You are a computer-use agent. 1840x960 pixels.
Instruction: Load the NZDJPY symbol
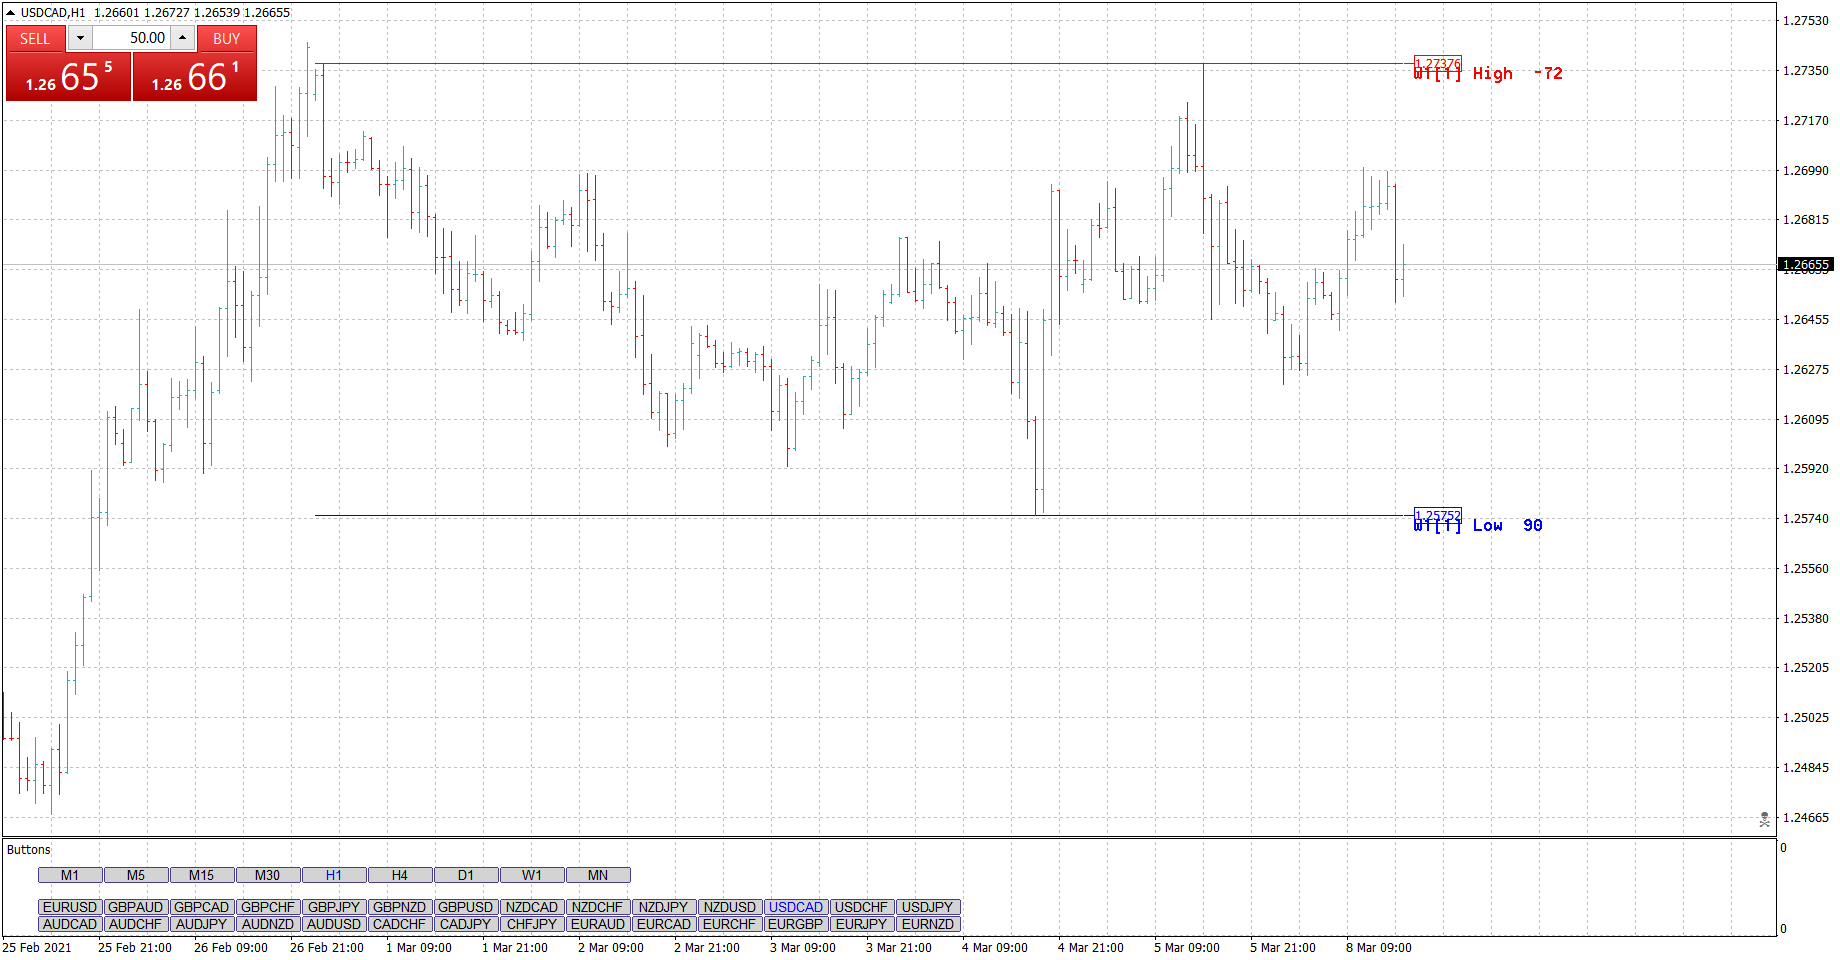tap(664, 907)
